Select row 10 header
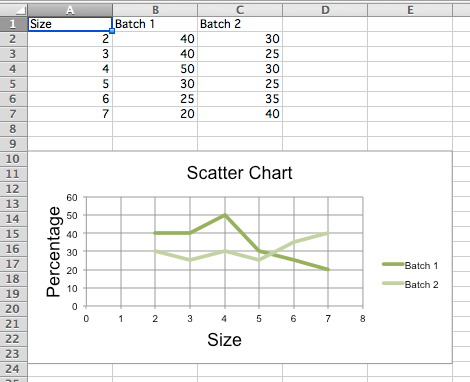Image resolution: width=470 pixels, height=382 pixels. pos(13,159)
